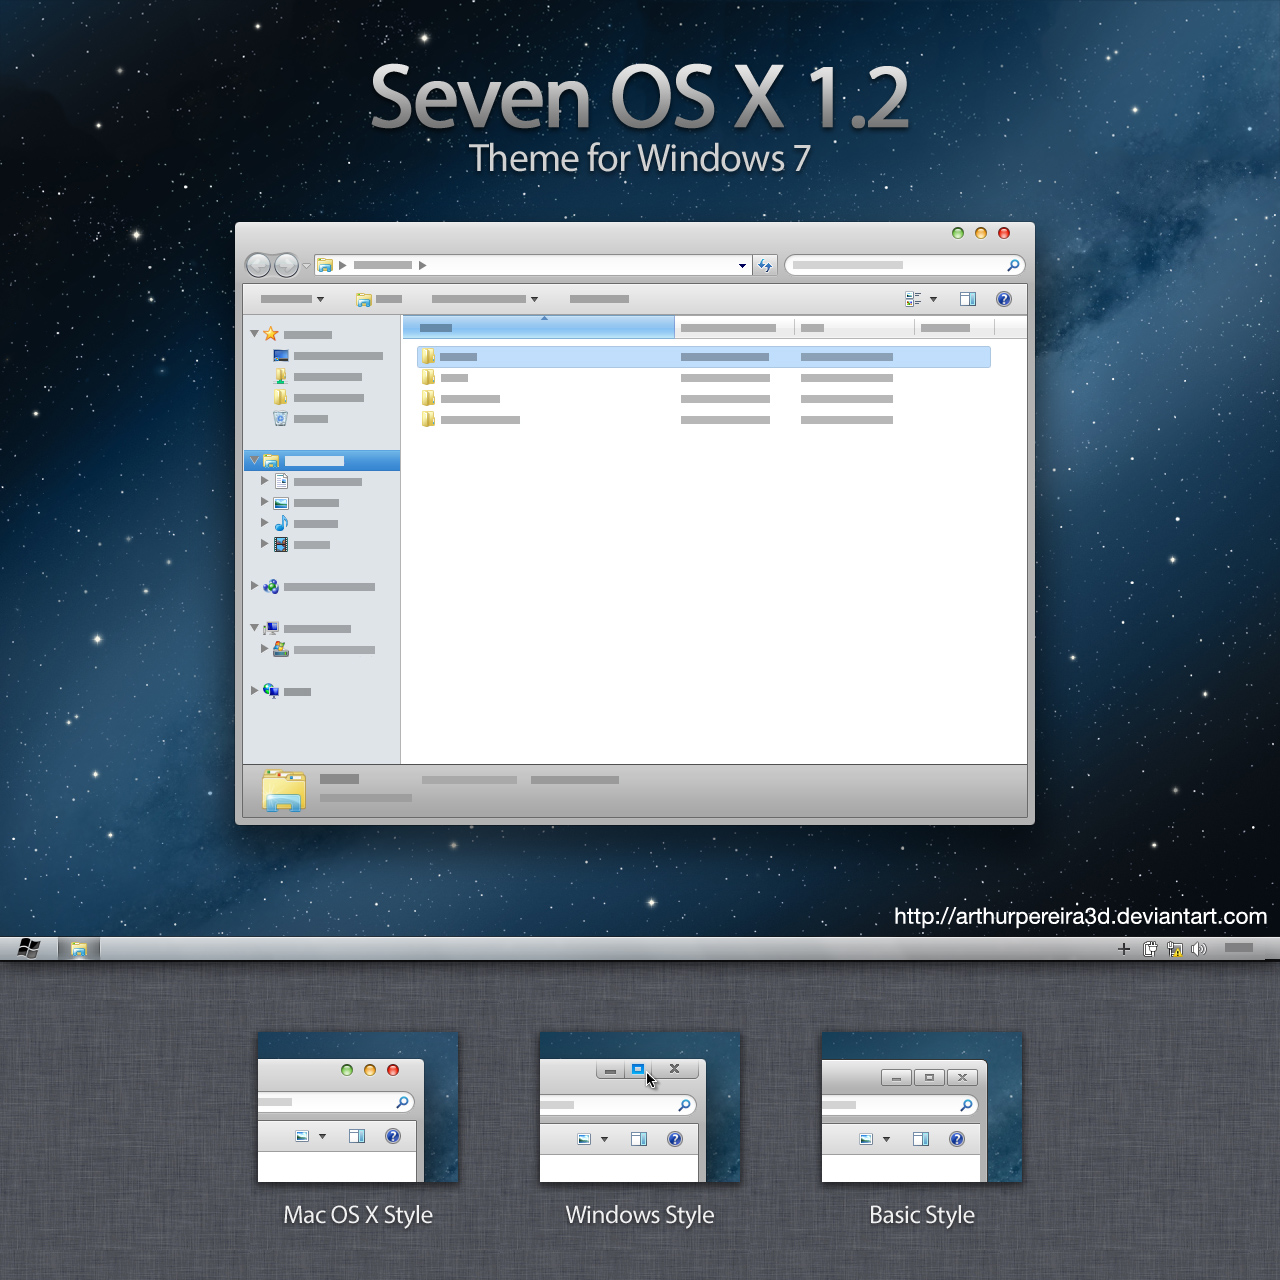Click help icon inside Basic Style thumbnail
The height and width of the screenshot is (1280, 1280).
point(957,1139)
